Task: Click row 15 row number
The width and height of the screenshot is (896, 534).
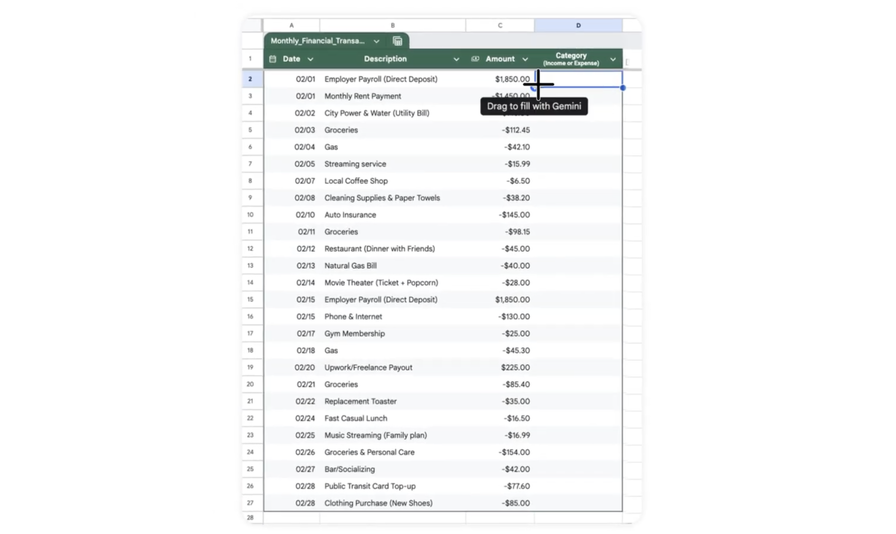Action: [251, 300]
